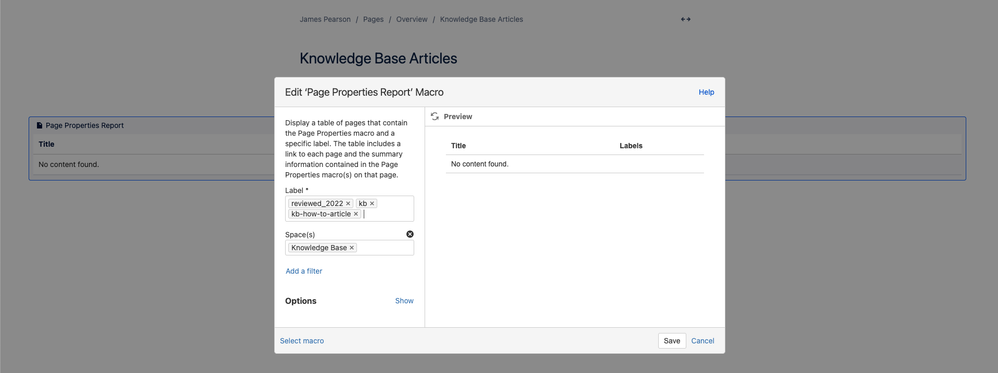Clear the Space(s) filter with black X icon
This screenshot has height=373, width=998.
click(x=410, y=234)
